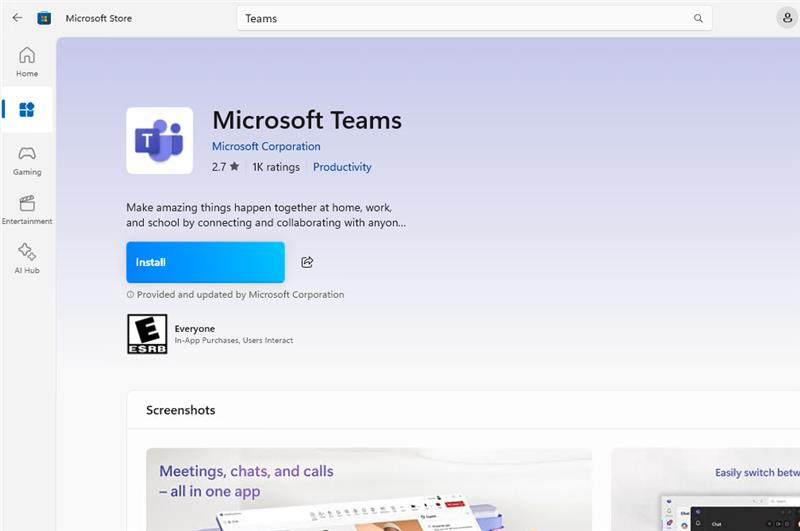Open Microsoft Corporation publisher link
Image resolution: width=800 pixels, height=531 pixels.
(x=266, y=146)
